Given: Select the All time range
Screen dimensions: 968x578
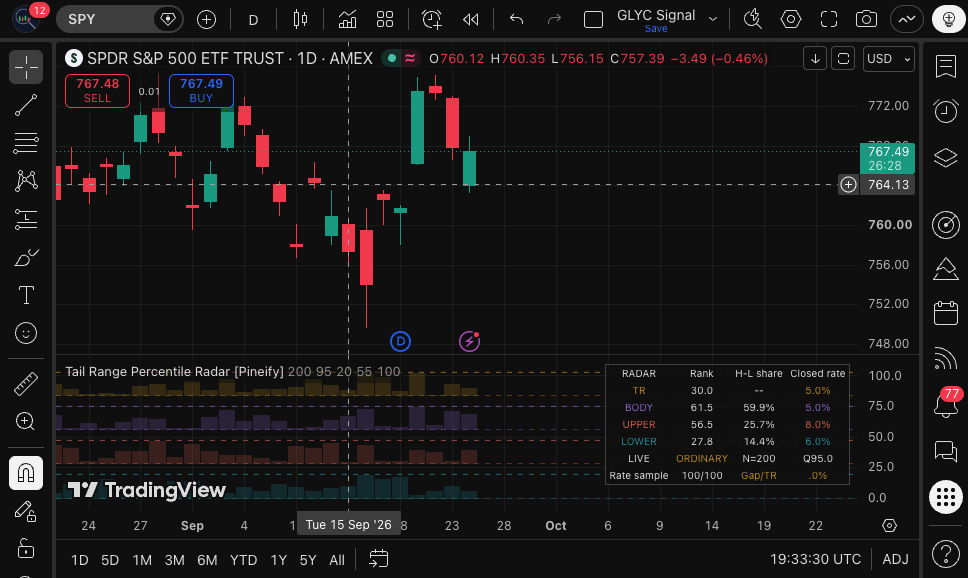Looking at the screenshot, I should 337,560.
